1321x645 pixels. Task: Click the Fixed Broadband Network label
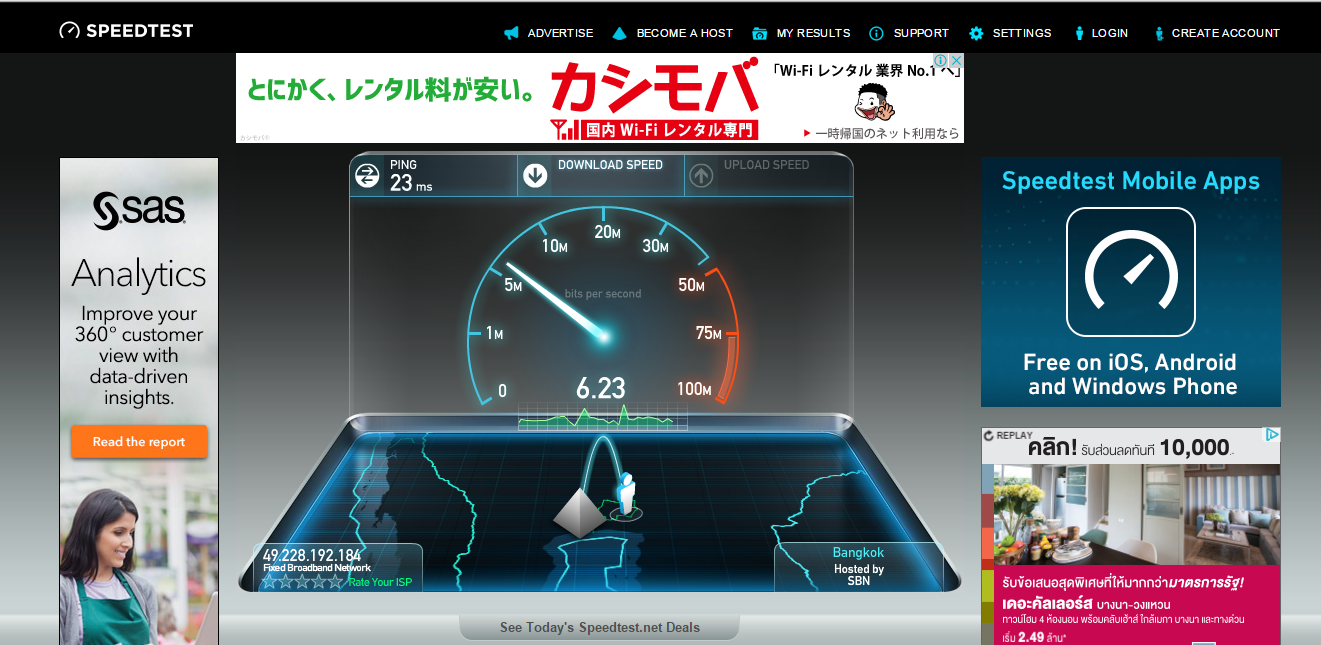[x=317, y=568]
